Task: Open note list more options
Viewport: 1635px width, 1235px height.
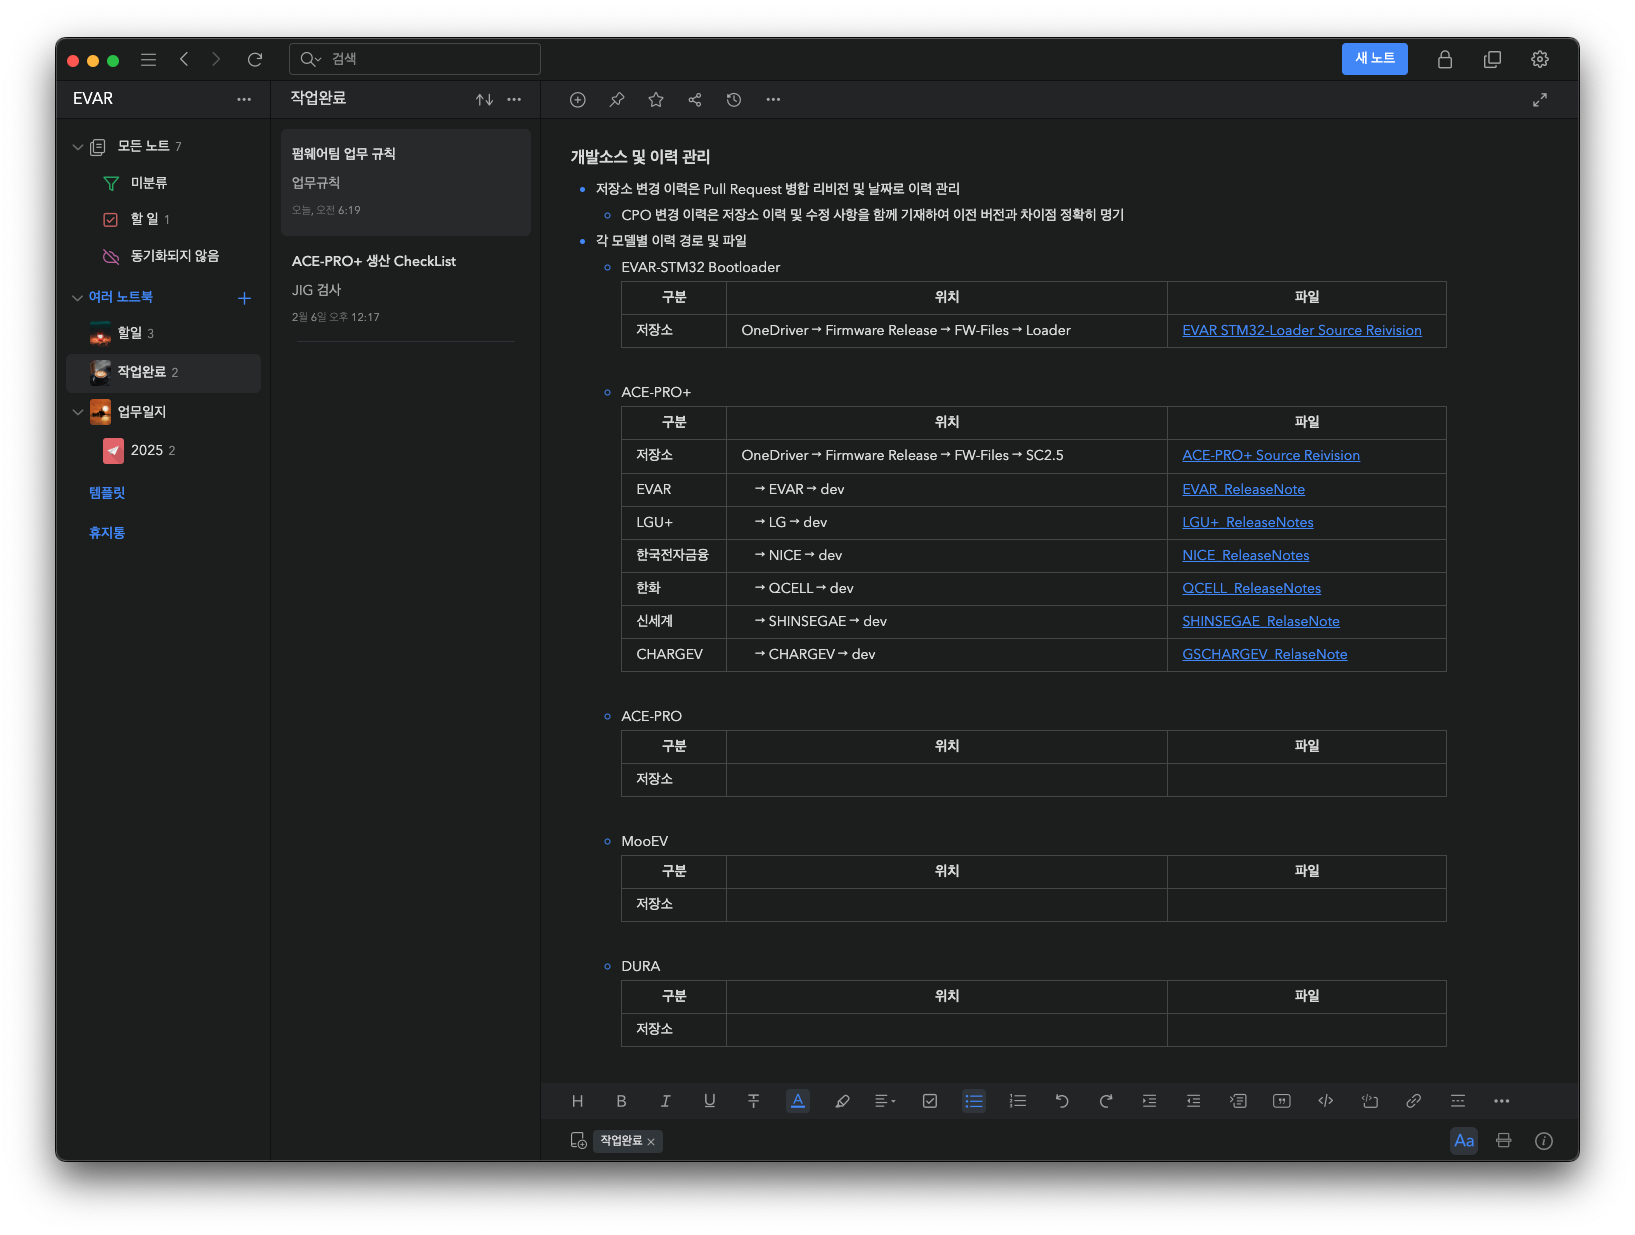Action: coord(514,99)
